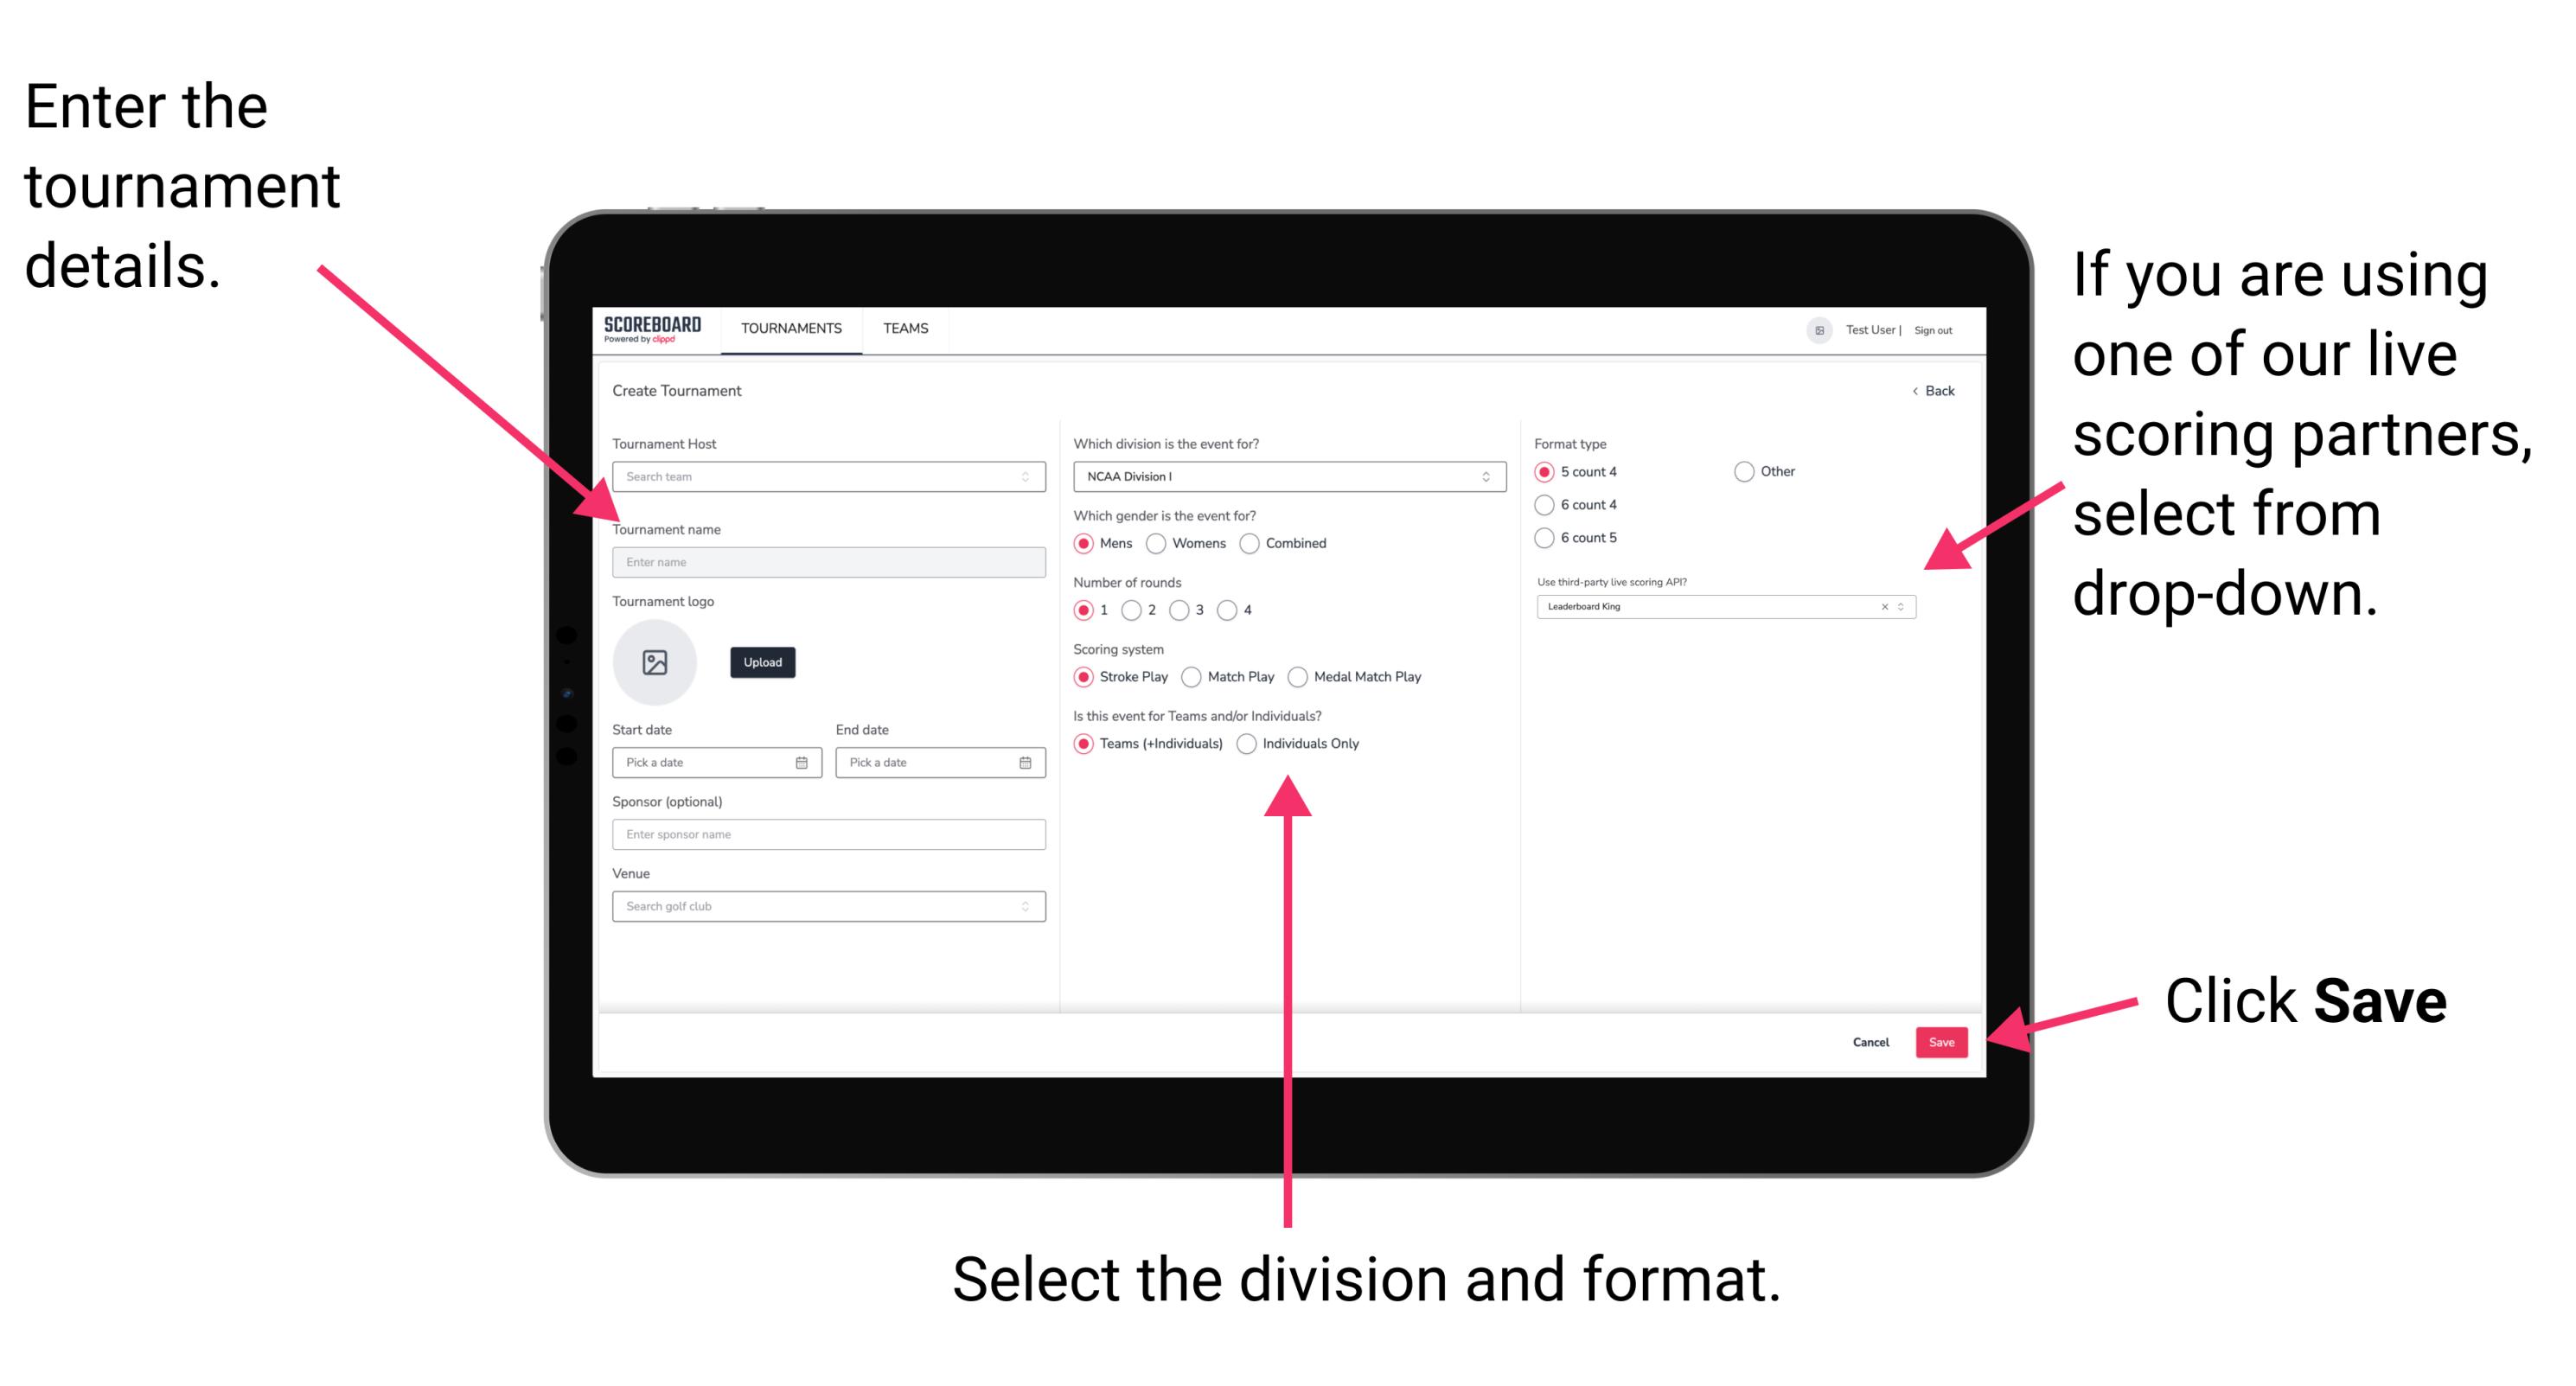Click the tournament name input field
Image resolution: width=2576 pixels, height=1386 pixels.
[825, 560]
